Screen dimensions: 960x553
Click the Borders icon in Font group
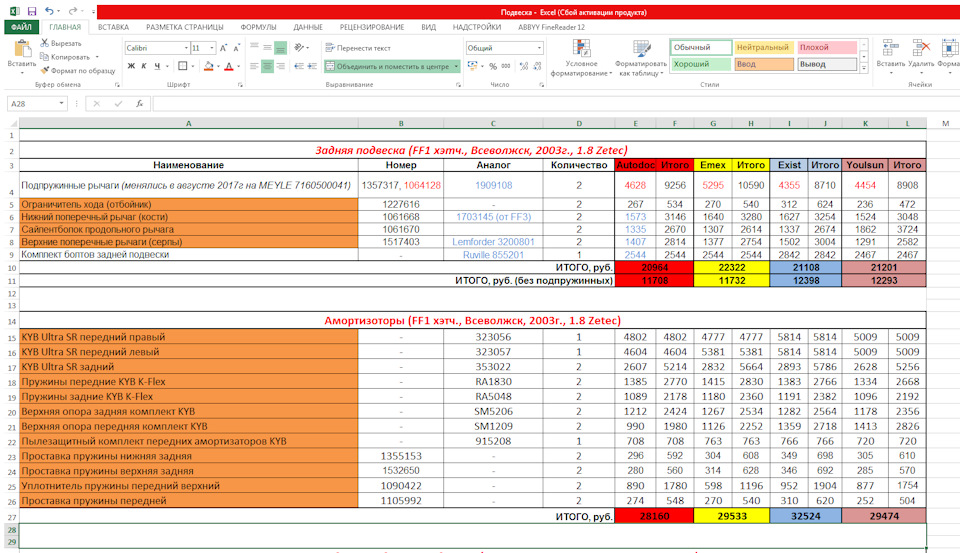pyautogui.click(x=182, y=66)
